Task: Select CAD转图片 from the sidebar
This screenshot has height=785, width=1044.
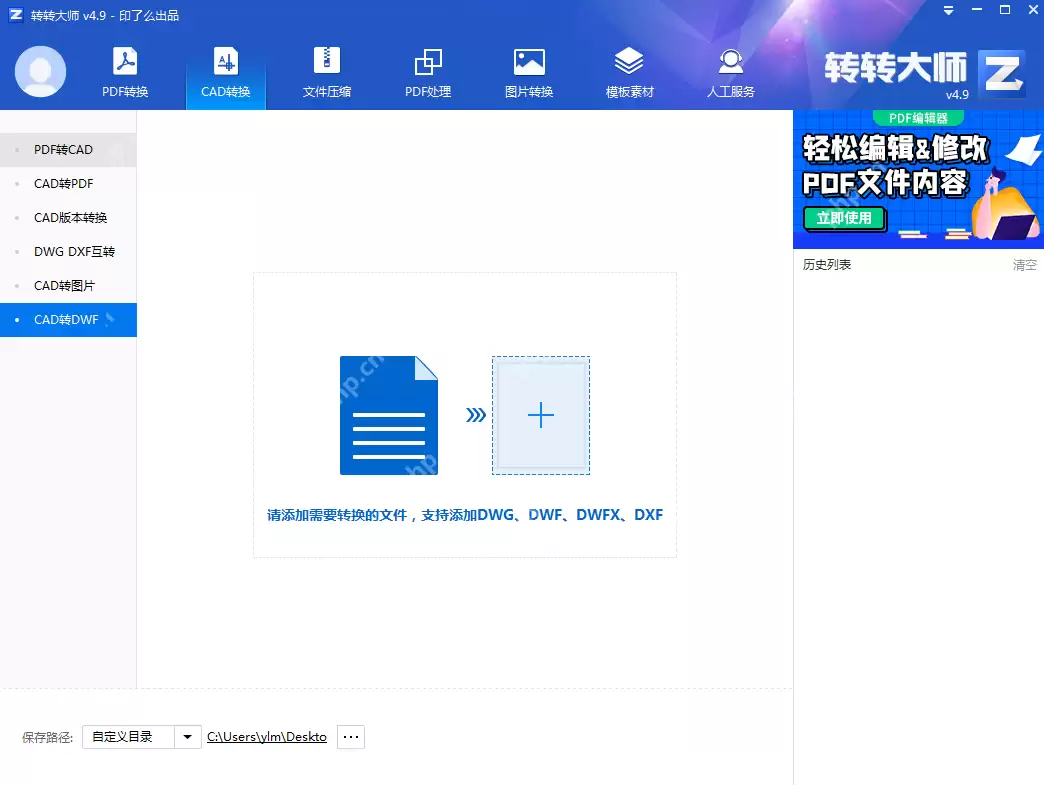Action: [64, 285]
